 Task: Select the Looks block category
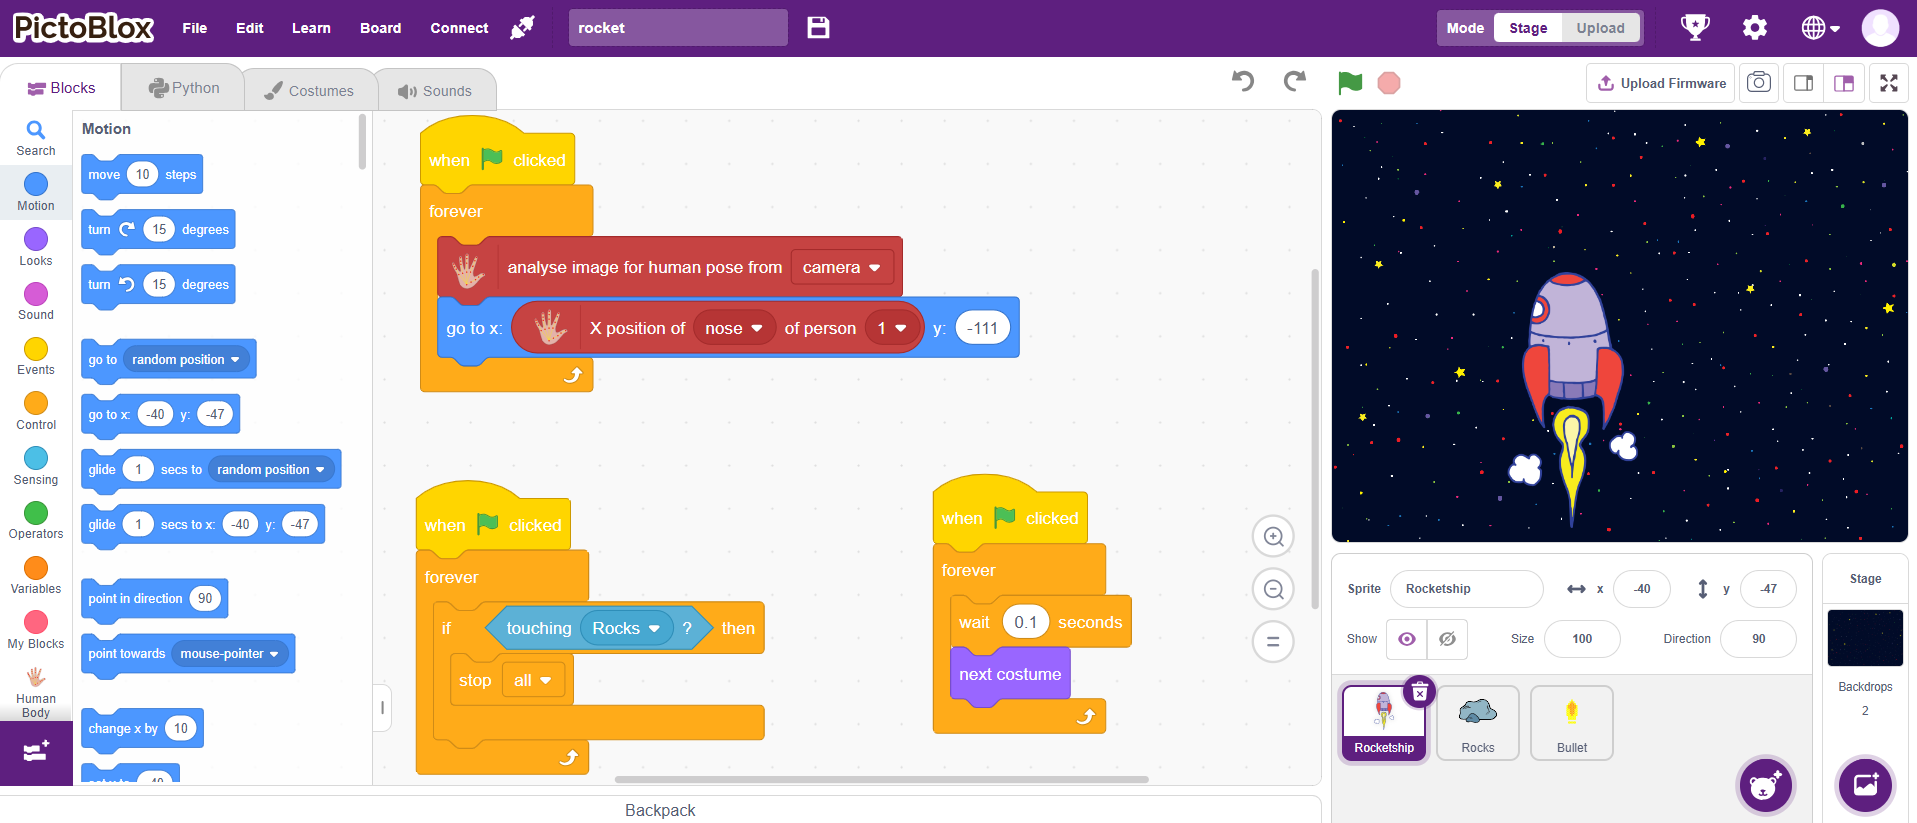click(x=36, y=247)
